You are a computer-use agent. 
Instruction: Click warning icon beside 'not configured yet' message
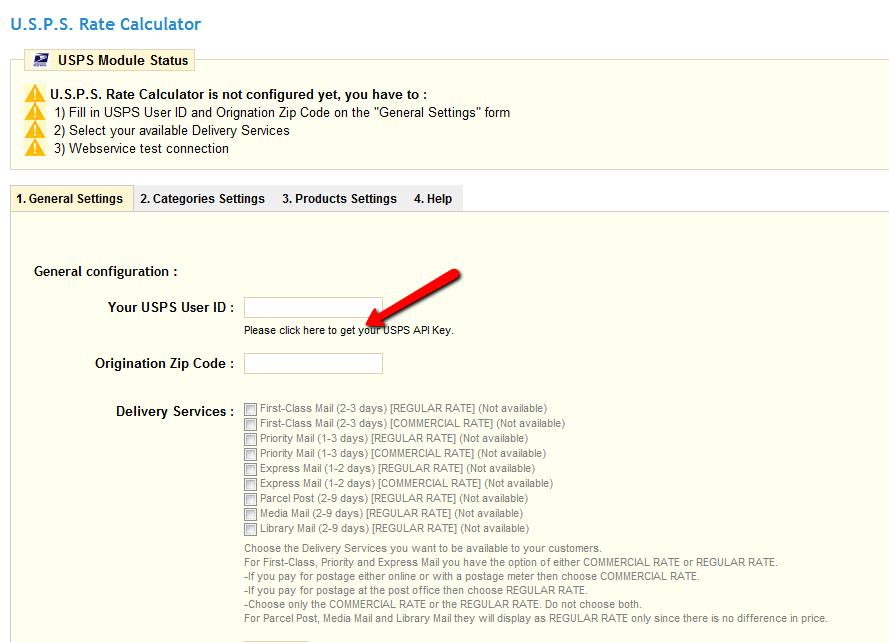[x=35, y=94]
